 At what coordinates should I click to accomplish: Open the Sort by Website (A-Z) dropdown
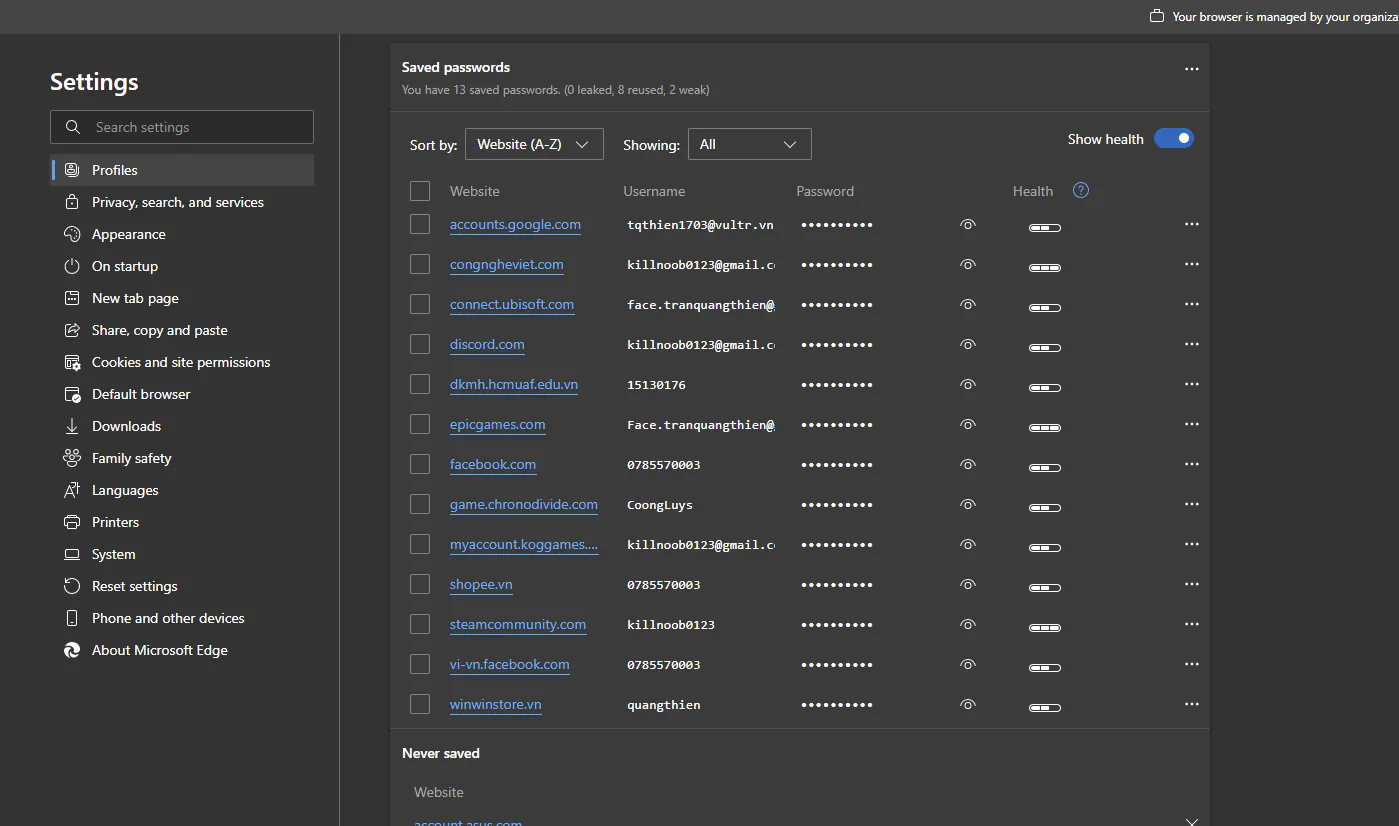535,144
